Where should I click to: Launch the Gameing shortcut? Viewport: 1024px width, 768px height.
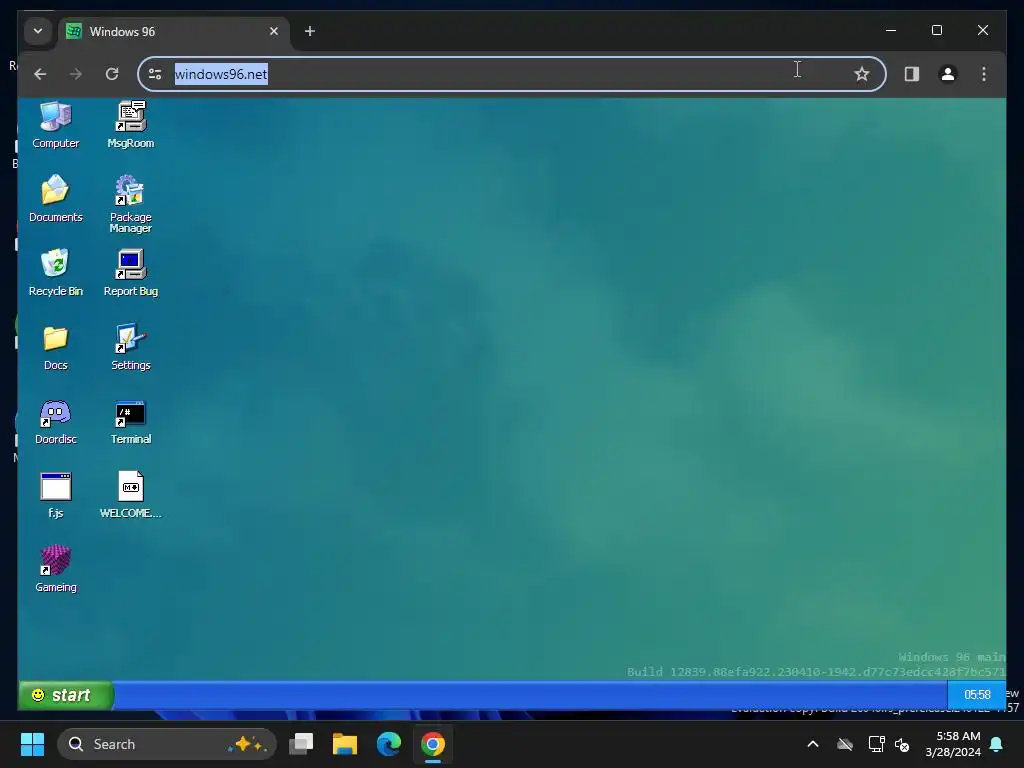click(56, 568)
